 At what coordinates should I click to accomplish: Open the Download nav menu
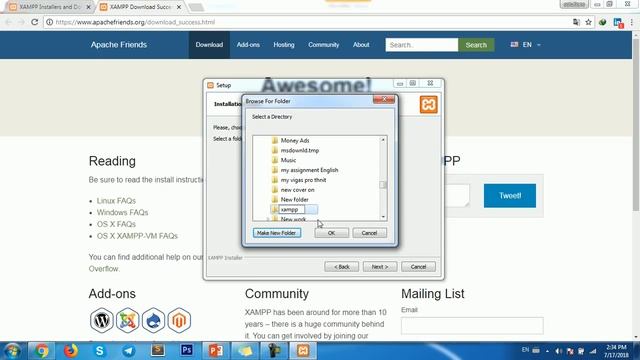pos(209,45)
